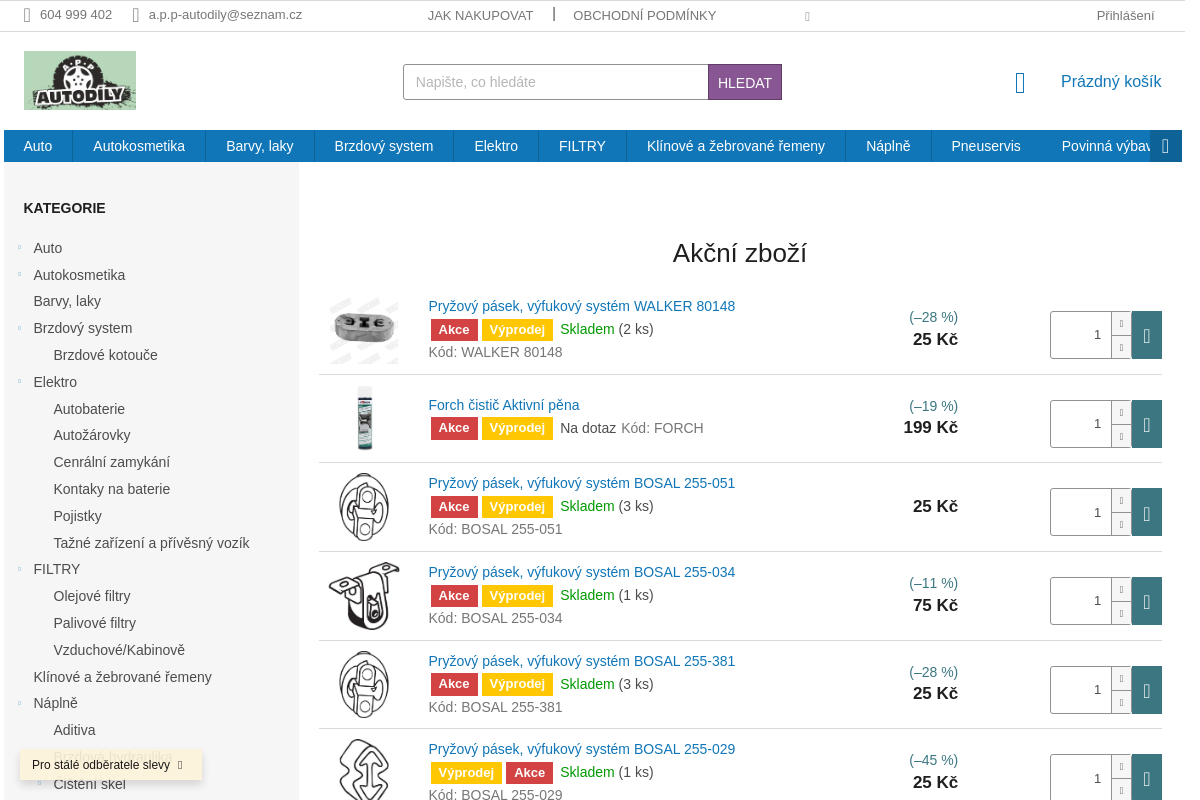
Task: Open FILTRY in top menu
Action: [x=582, y=146]
